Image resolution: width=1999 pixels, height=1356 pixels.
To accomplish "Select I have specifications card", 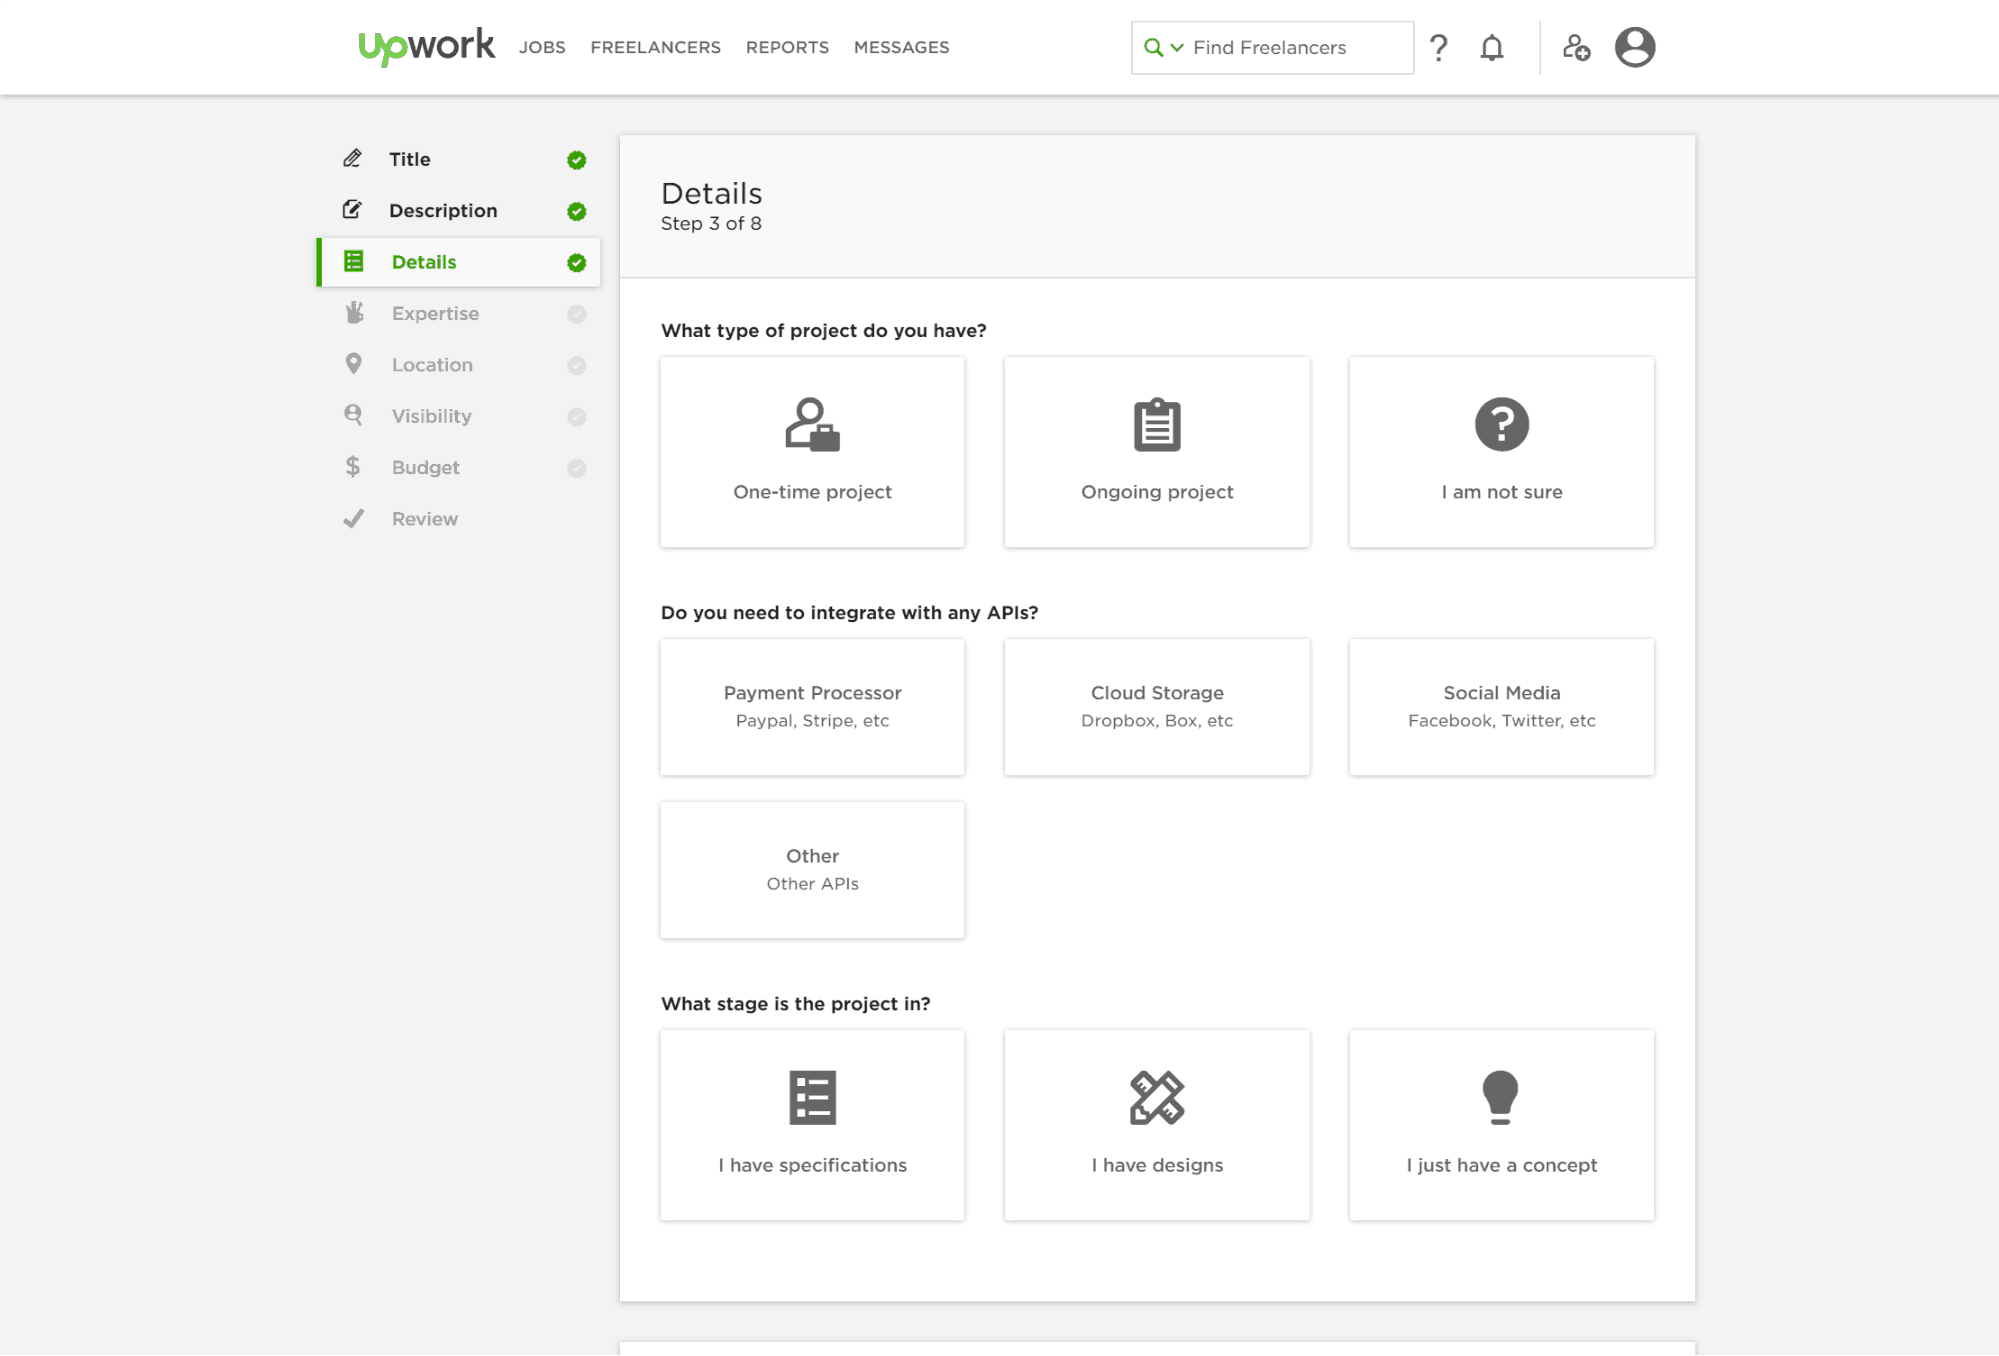I will point(812,1125).
